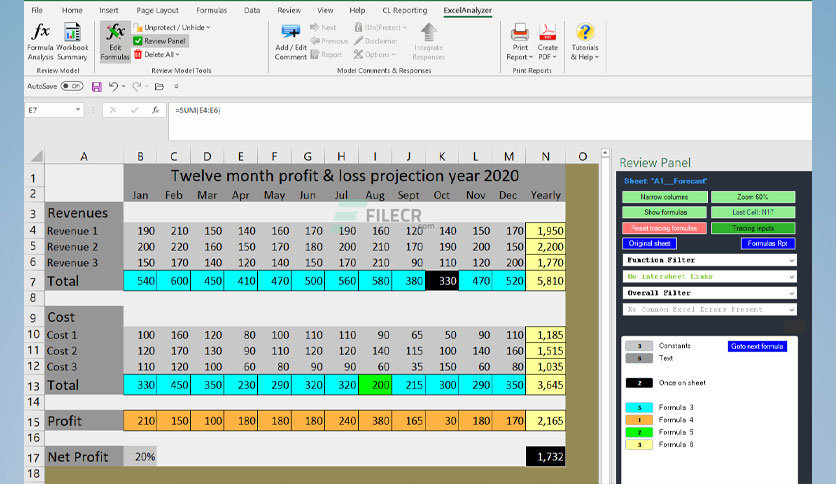
Task: Select the black cell with 330
Action: (442, 281)
